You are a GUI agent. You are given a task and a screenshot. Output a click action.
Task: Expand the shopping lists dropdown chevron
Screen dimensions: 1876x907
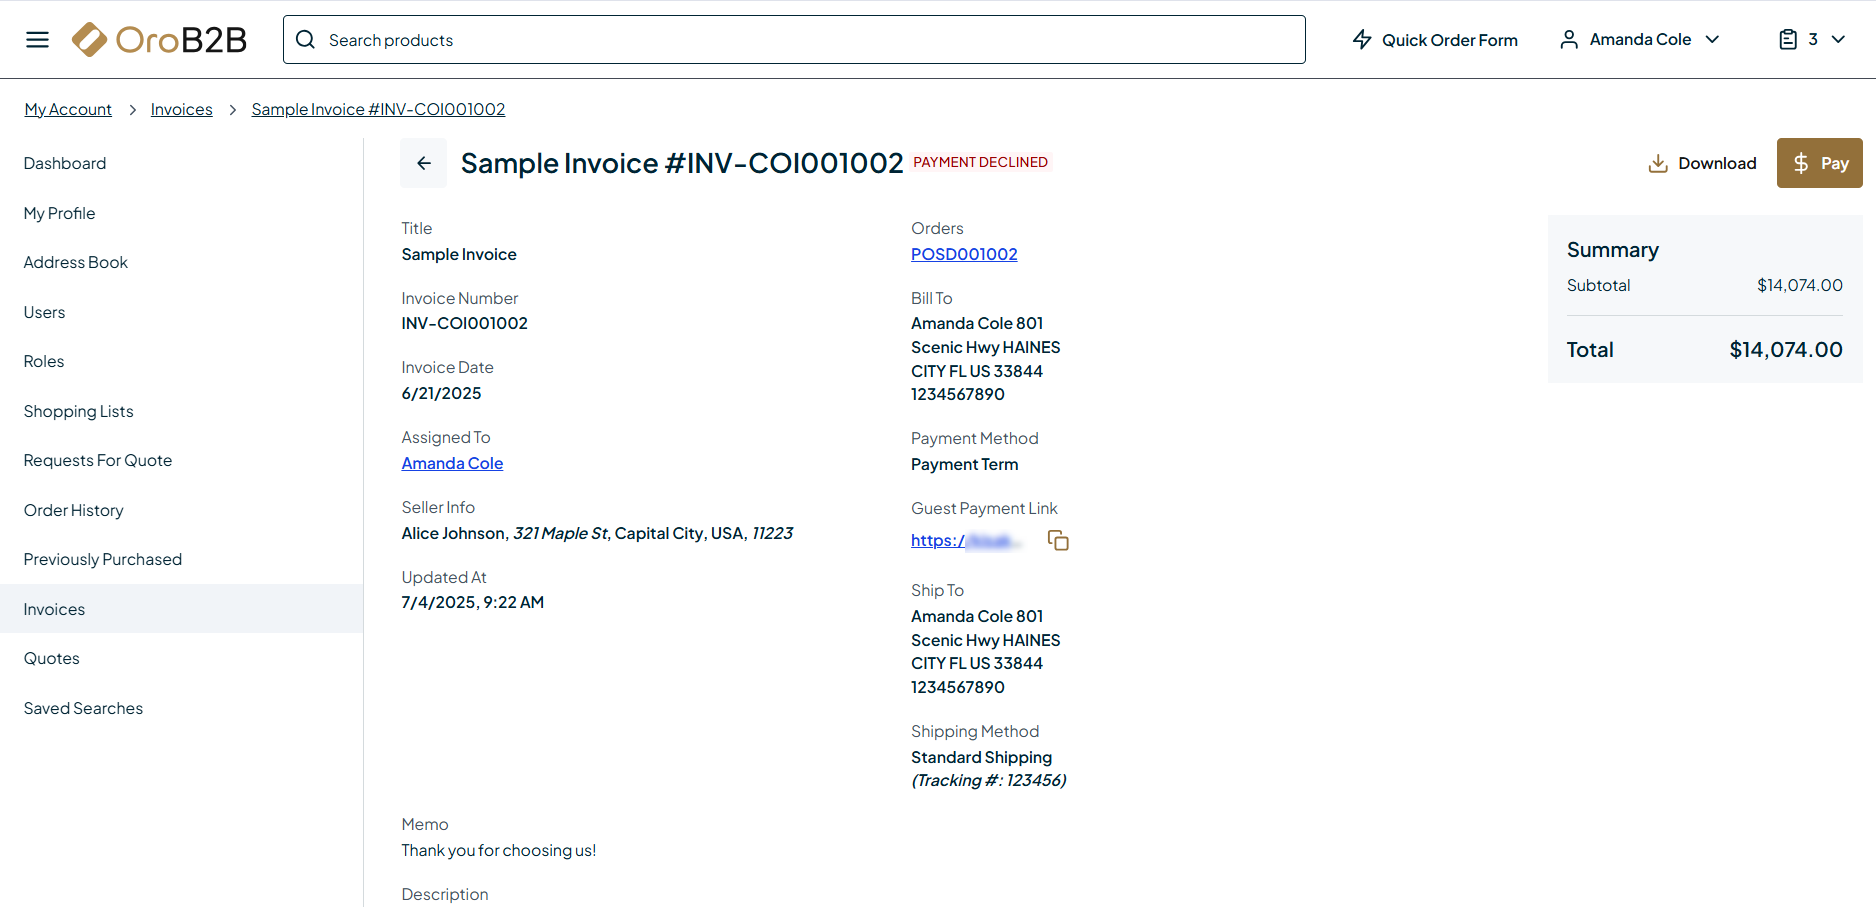1838,40
